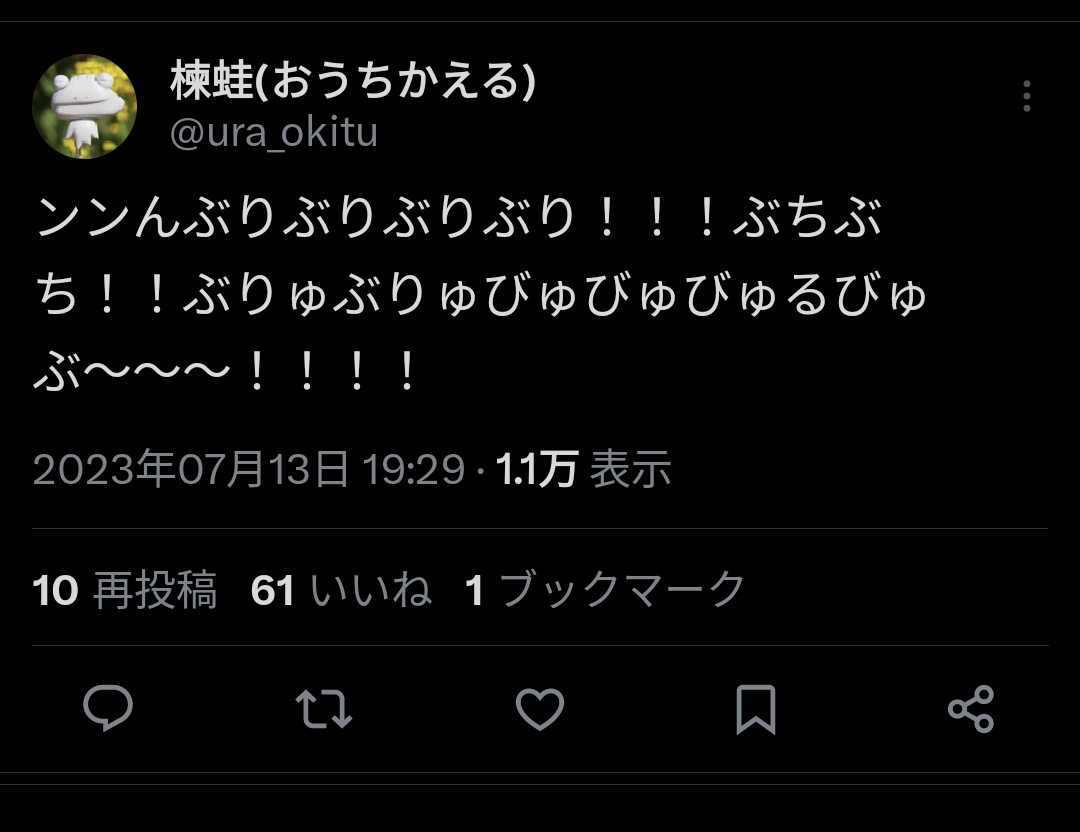The image size is (1080, 832).
Task: Click the 再投稿 label text
Action: [x=155, y=590]
